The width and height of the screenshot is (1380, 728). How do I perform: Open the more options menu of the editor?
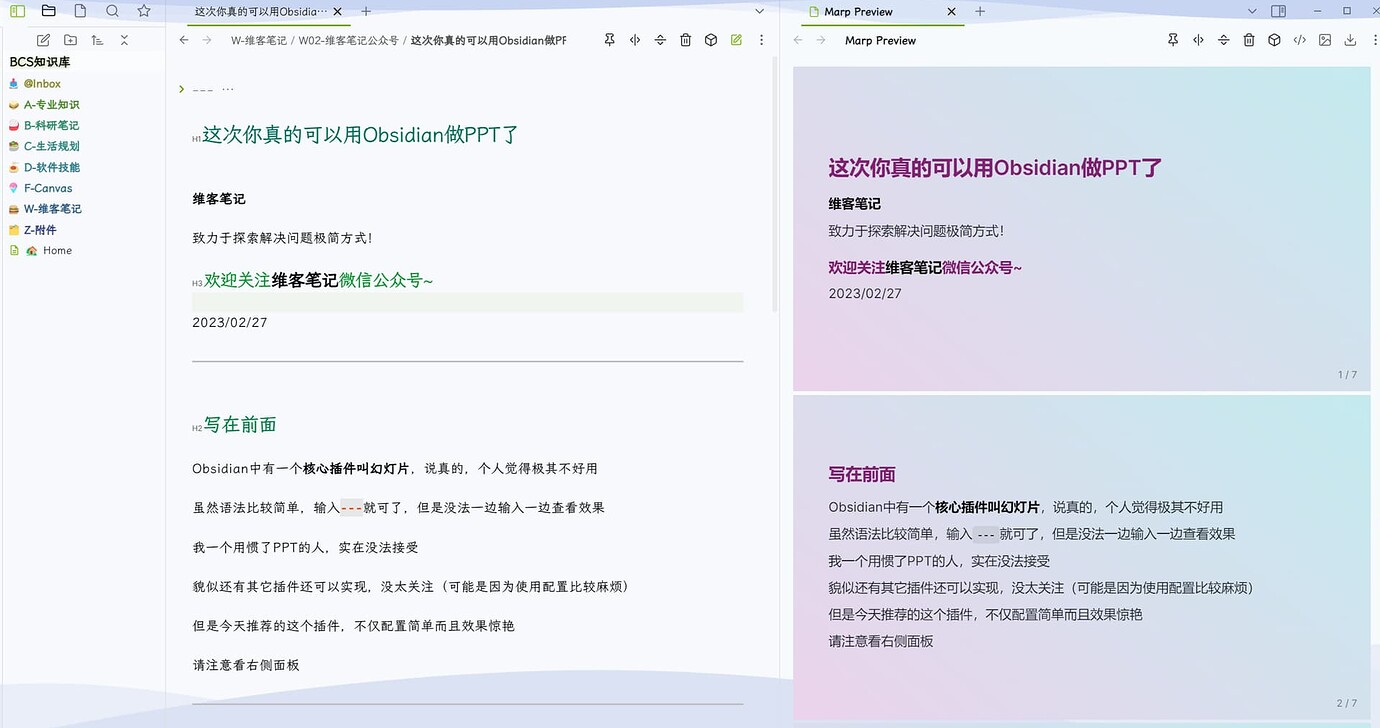[x=762, y=40]
